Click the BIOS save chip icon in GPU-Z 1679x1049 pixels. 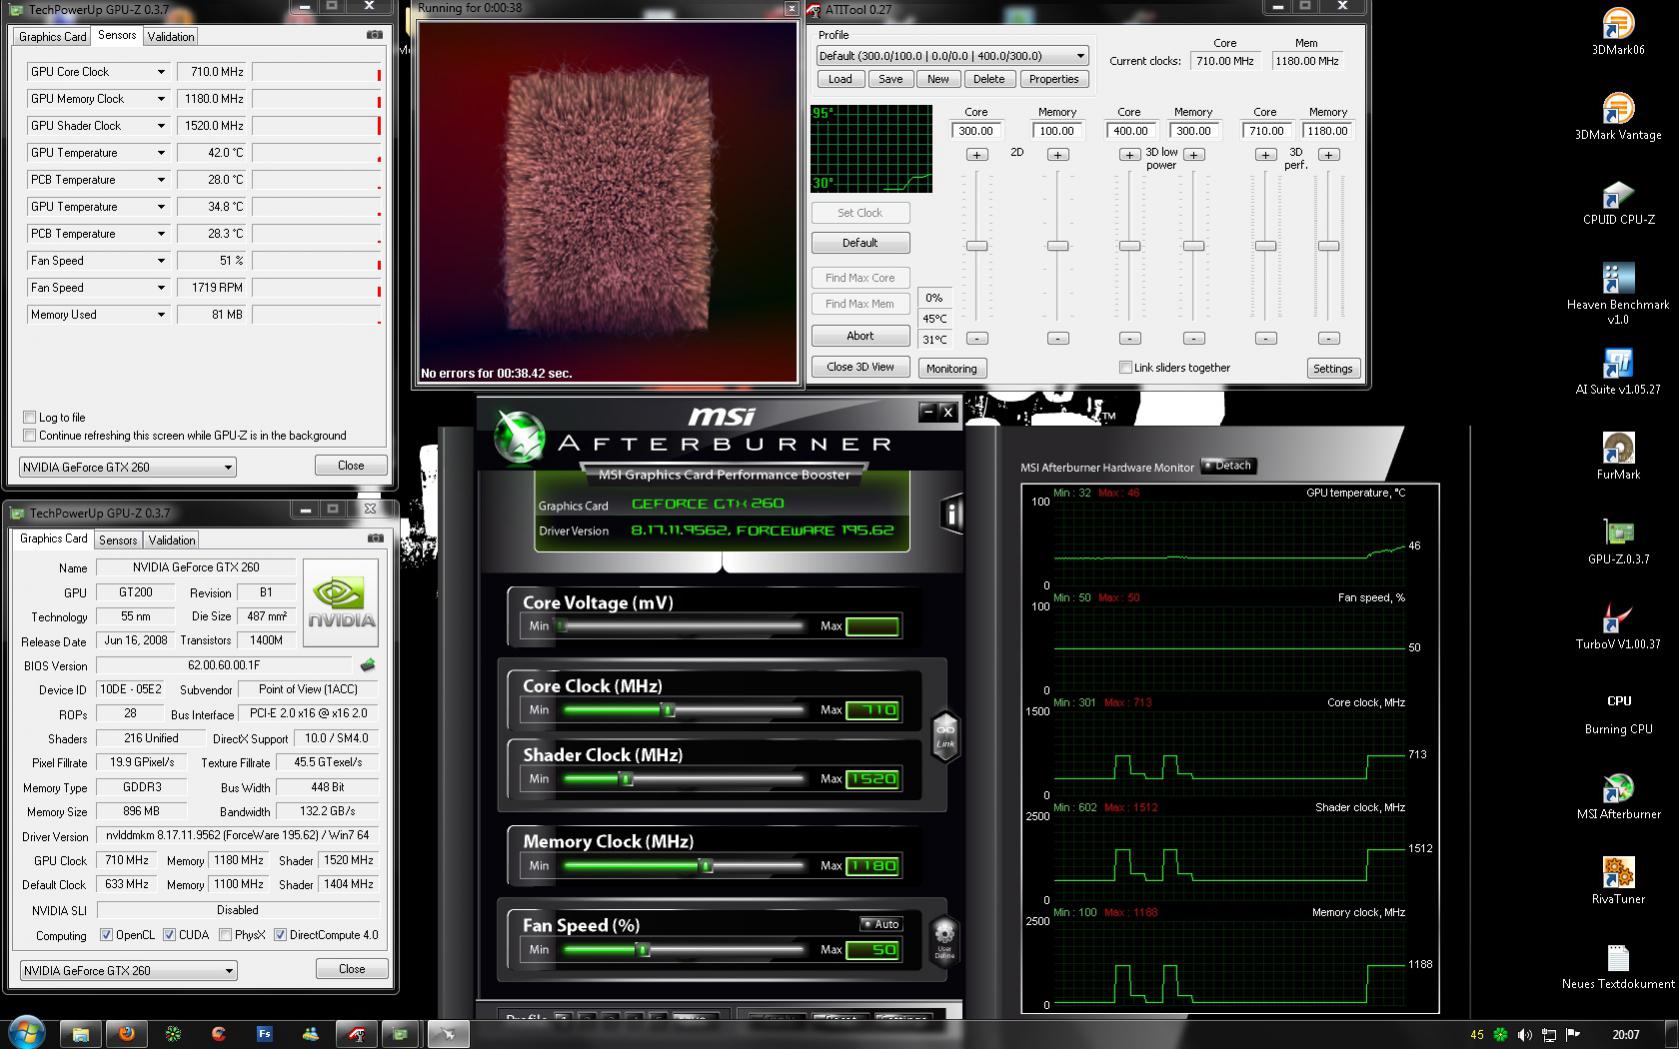coord(368,665)
